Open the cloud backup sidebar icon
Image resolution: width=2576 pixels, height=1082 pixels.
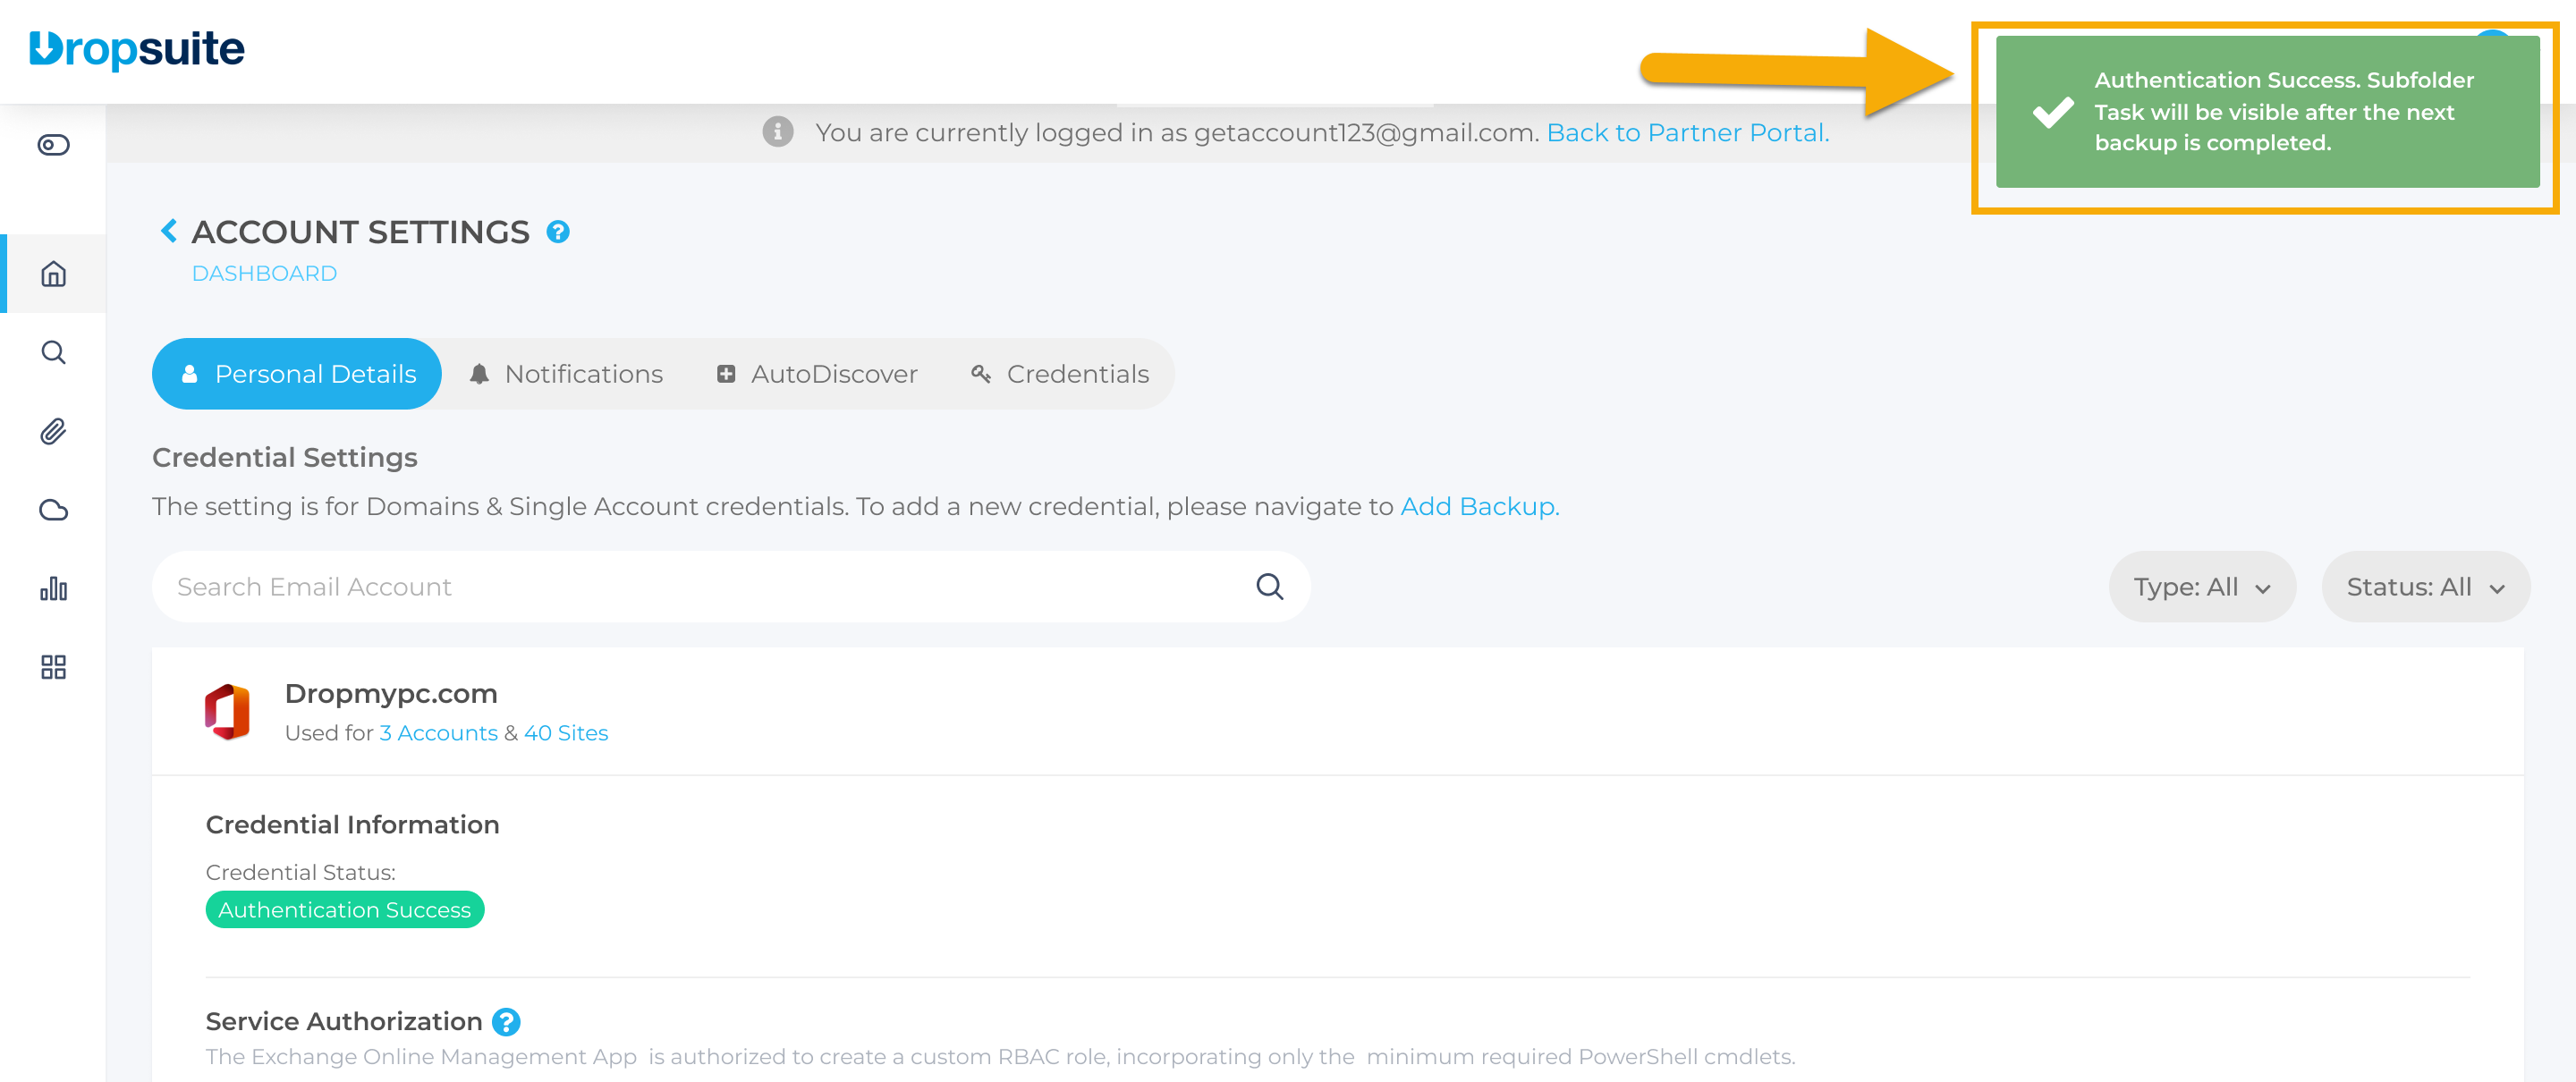coord(53,510)
